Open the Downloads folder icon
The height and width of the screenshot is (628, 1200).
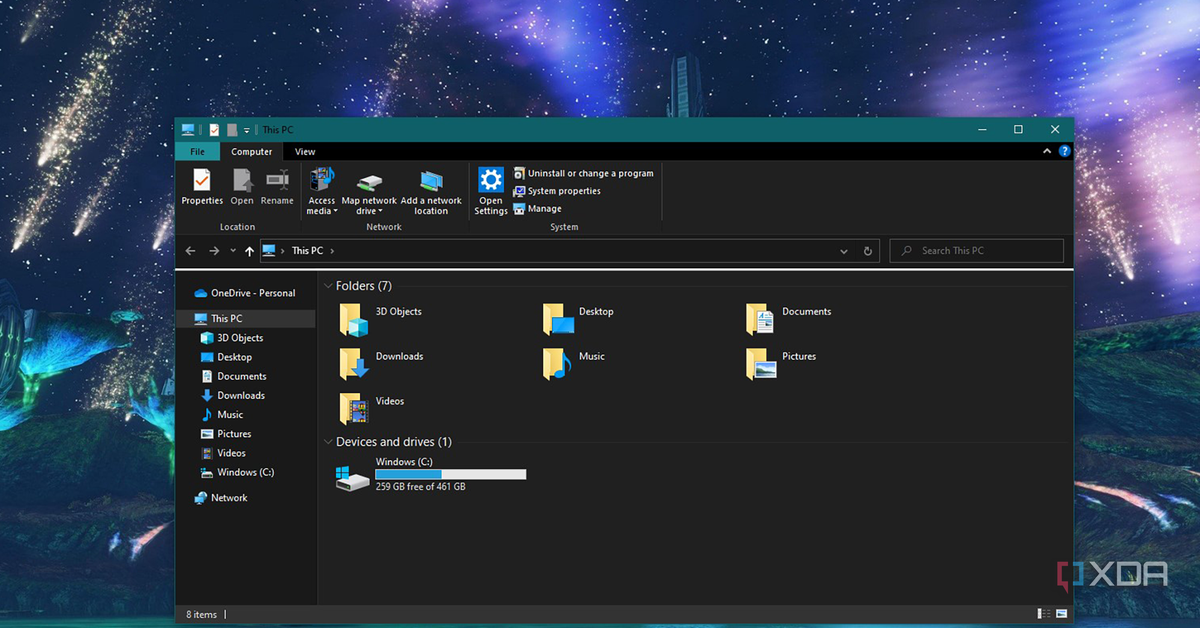point(354,364)
